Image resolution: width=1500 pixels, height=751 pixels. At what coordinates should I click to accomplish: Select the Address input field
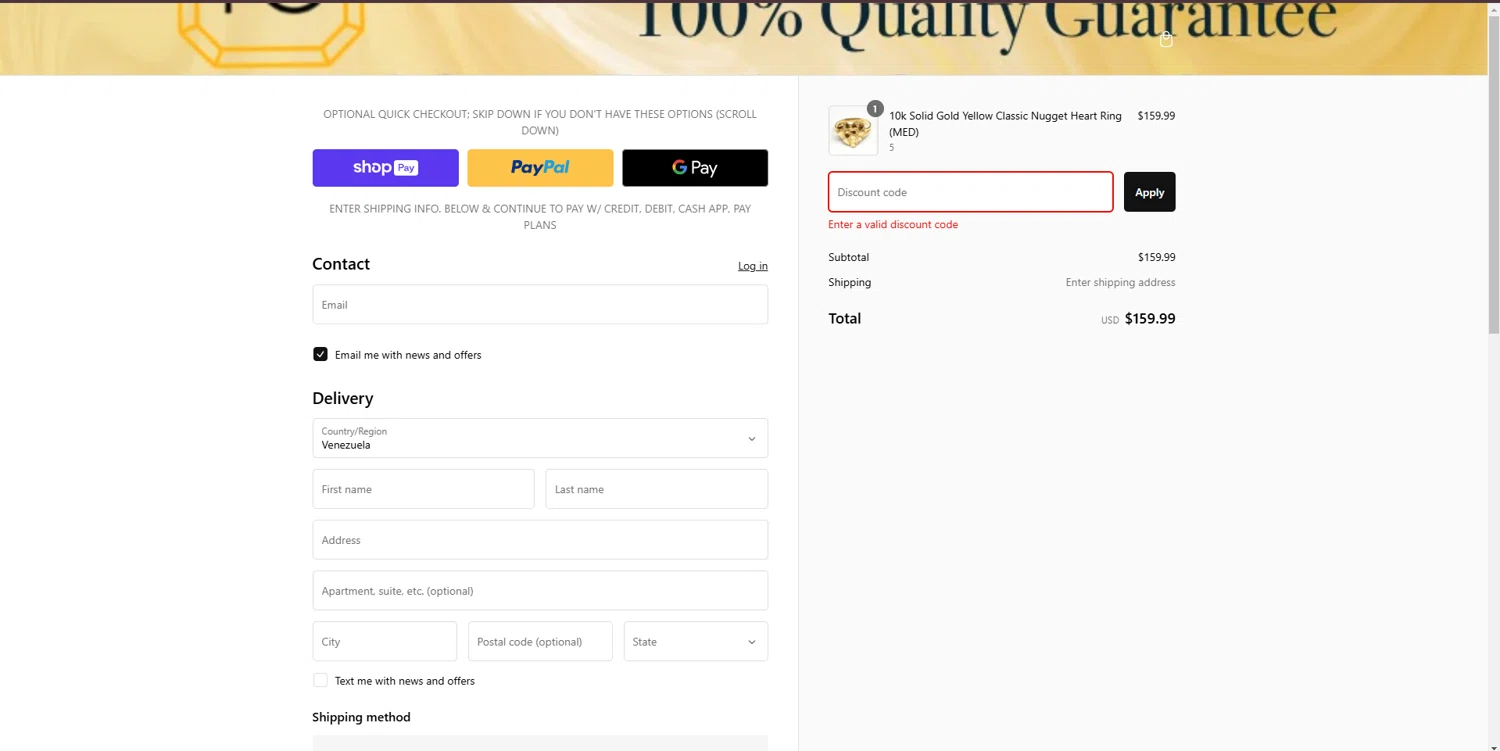coord(540,540)
